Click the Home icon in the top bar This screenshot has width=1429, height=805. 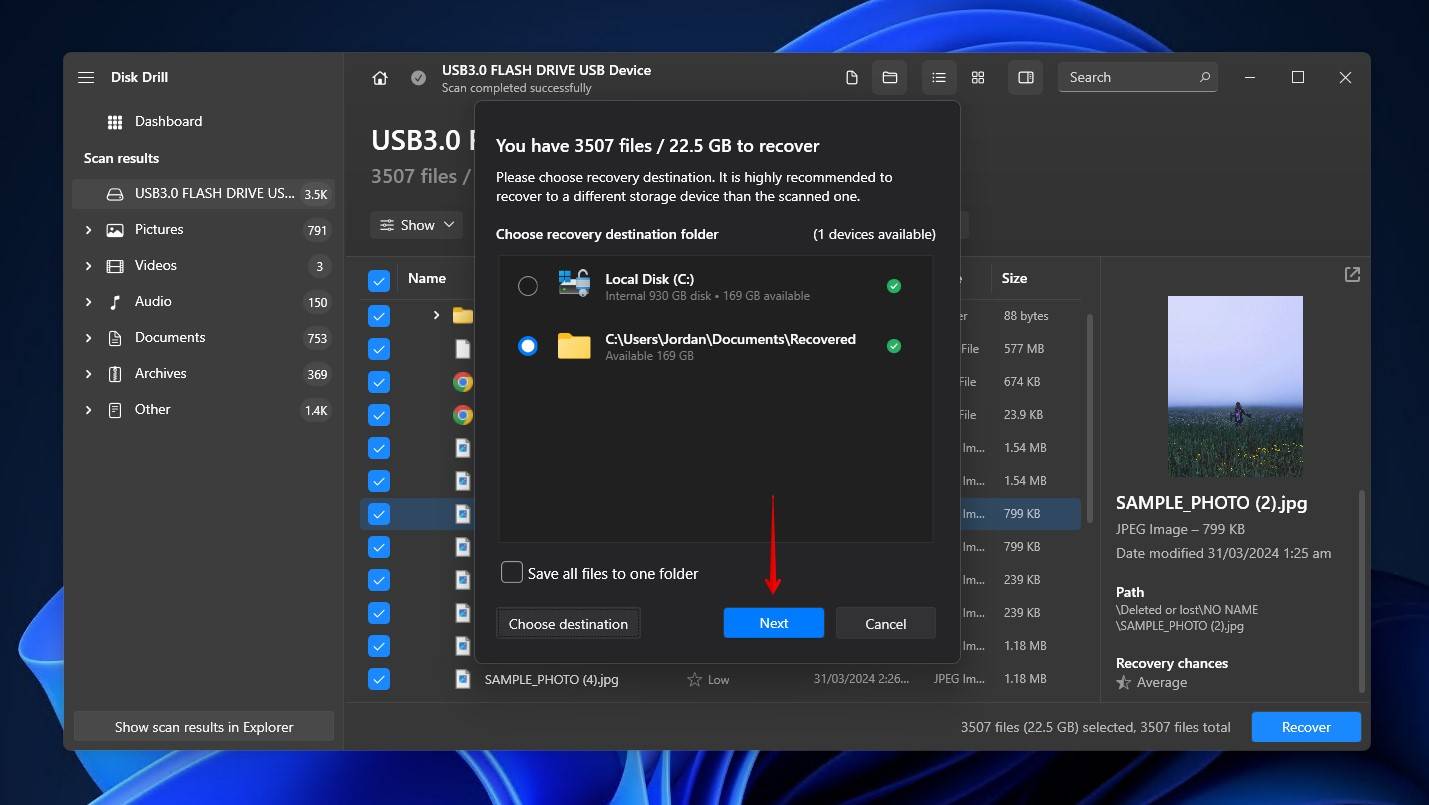point(380,78)
